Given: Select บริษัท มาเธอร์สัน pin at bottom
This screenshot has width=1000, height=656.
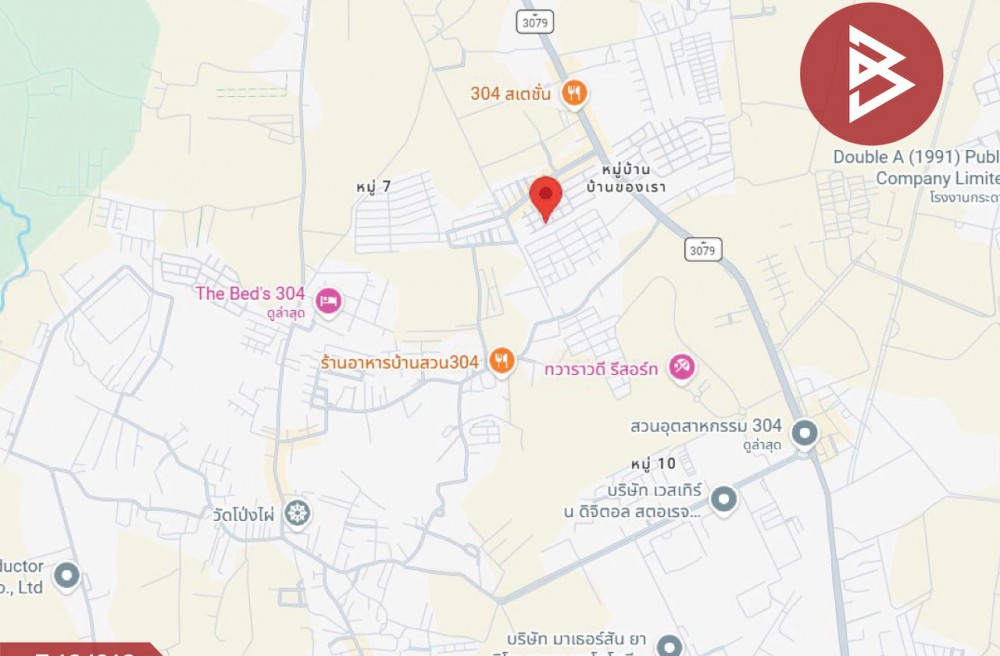Looking at the screenshot, I should click(x=669, y=645).
